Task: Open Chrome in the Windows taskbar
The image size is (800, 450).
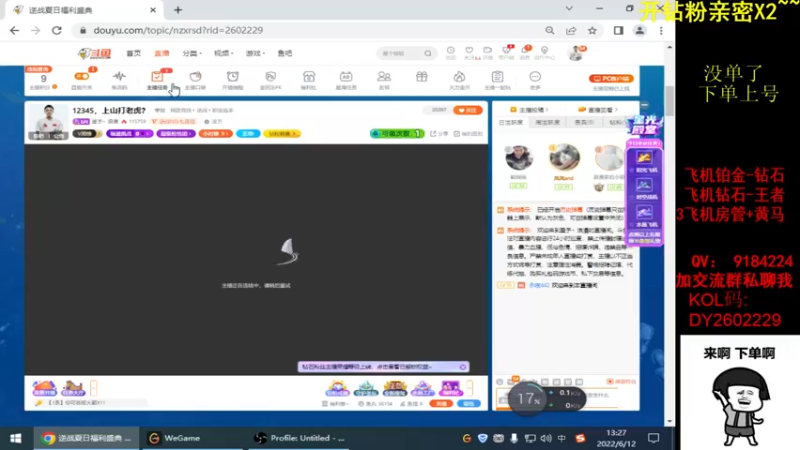Action: point(87,438)
